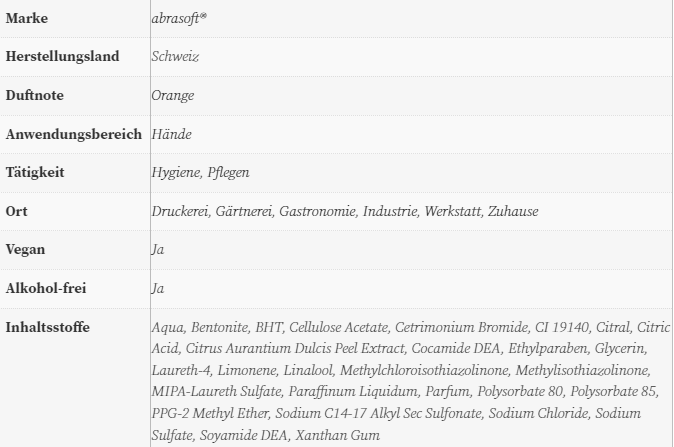Select Druckerei in the Ort row

(180, 211)
